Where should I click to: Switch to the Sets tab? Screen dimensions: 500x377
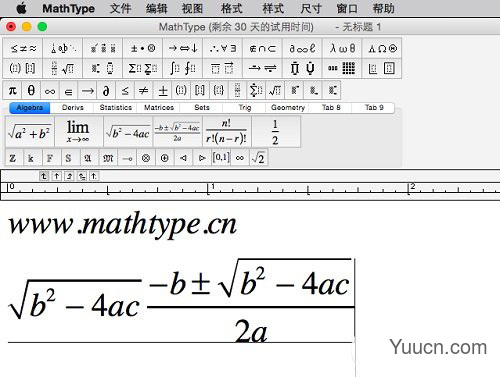[202, 108]
